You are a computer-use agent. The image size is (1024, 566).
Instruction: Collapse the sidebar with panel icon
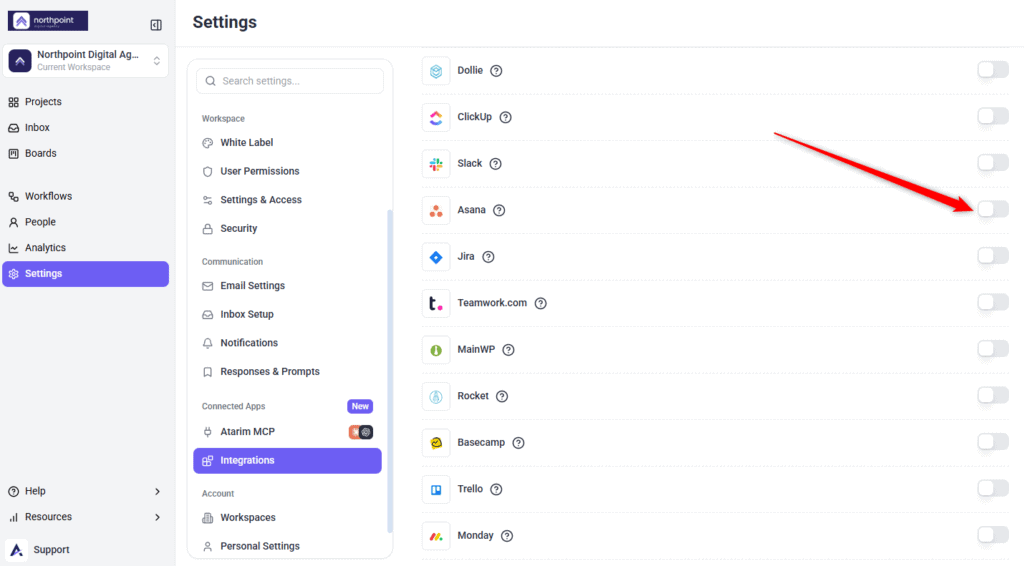156,25
